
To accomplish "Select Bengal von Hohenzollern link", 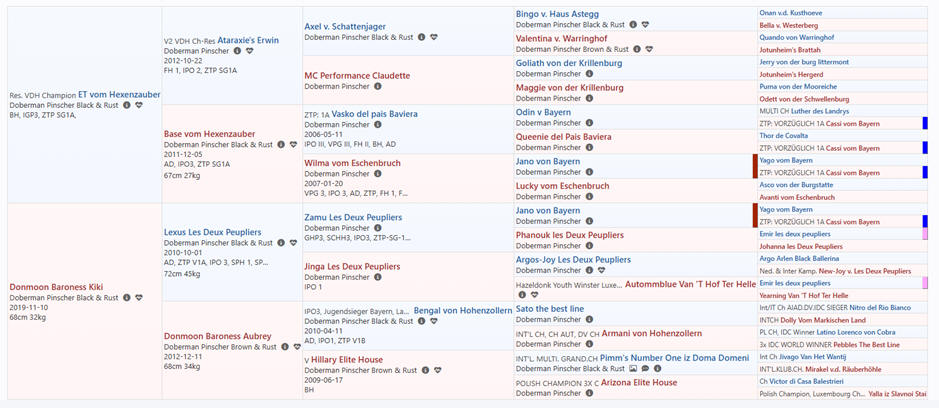I will [x=463, y=310].
